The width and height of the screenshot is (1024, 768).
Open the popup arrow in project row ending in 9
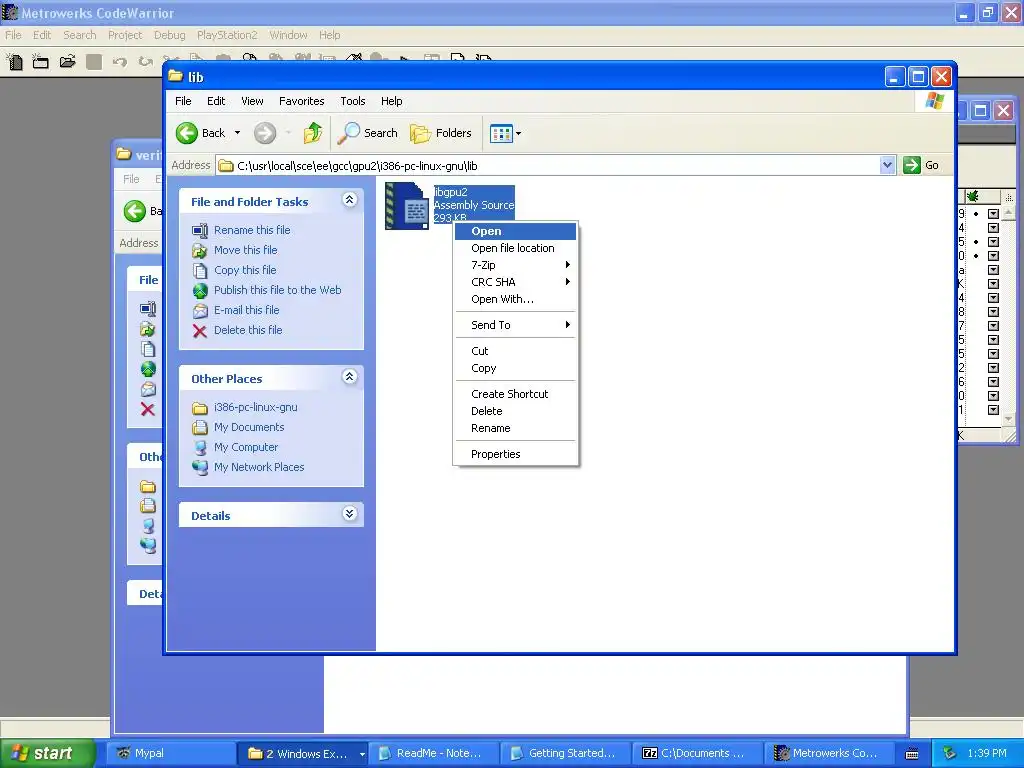pyautogui.click(x=993, y=214)
